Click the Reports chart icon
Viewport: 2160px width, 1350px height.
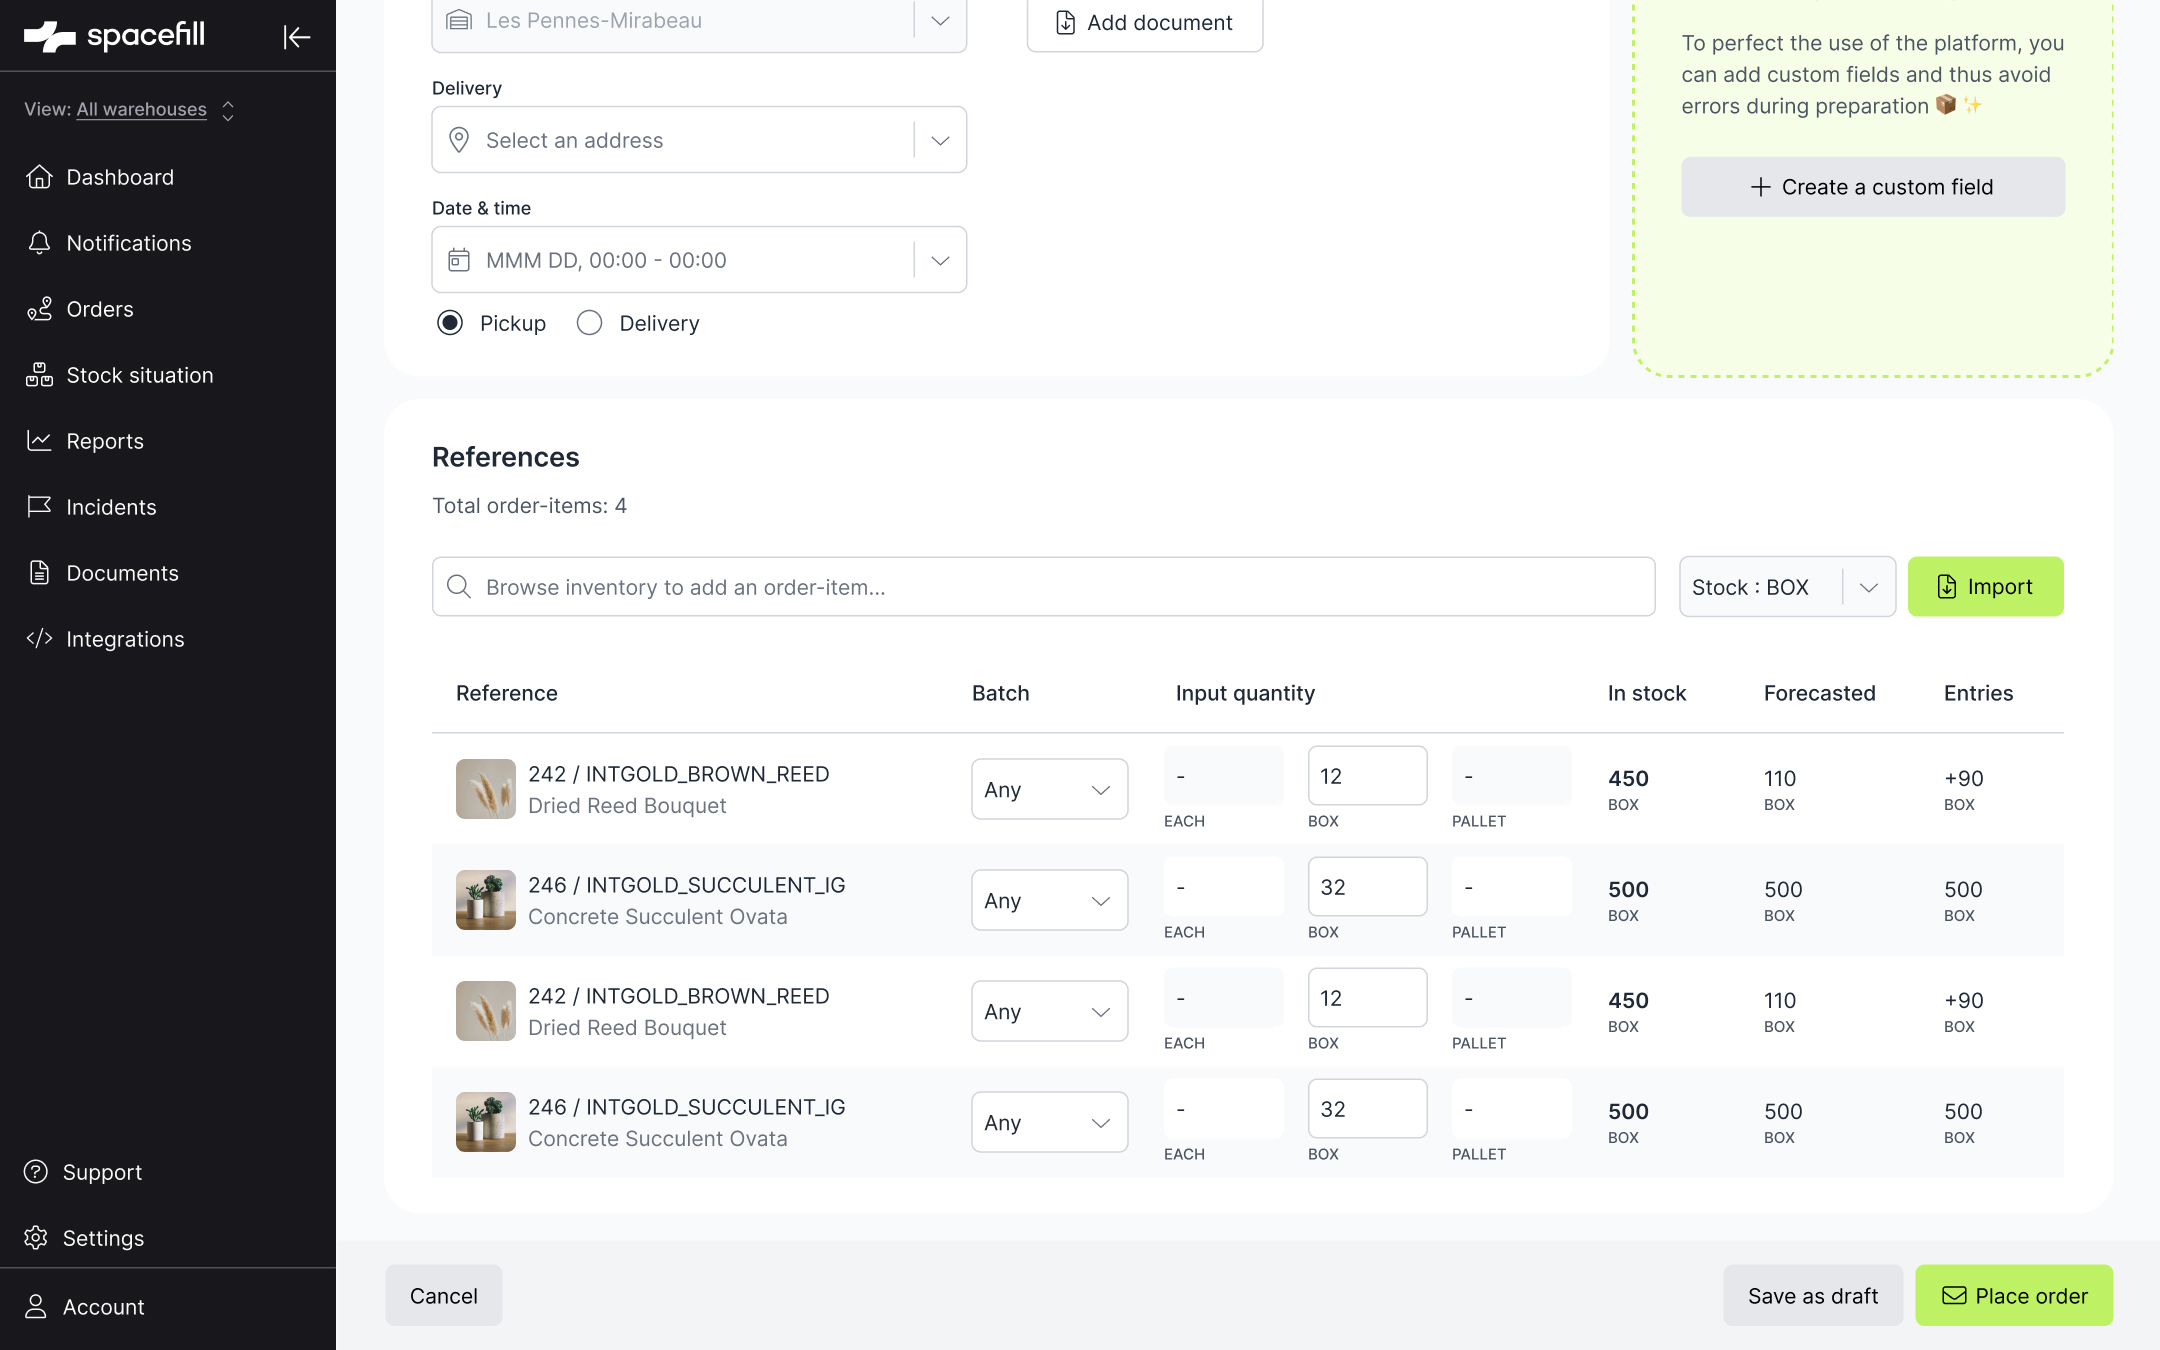point(39,441)
